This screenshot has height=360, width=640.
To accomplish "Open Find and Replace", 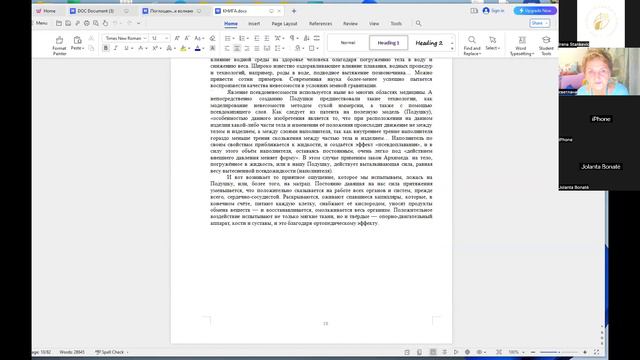I will tap(472, 45).
